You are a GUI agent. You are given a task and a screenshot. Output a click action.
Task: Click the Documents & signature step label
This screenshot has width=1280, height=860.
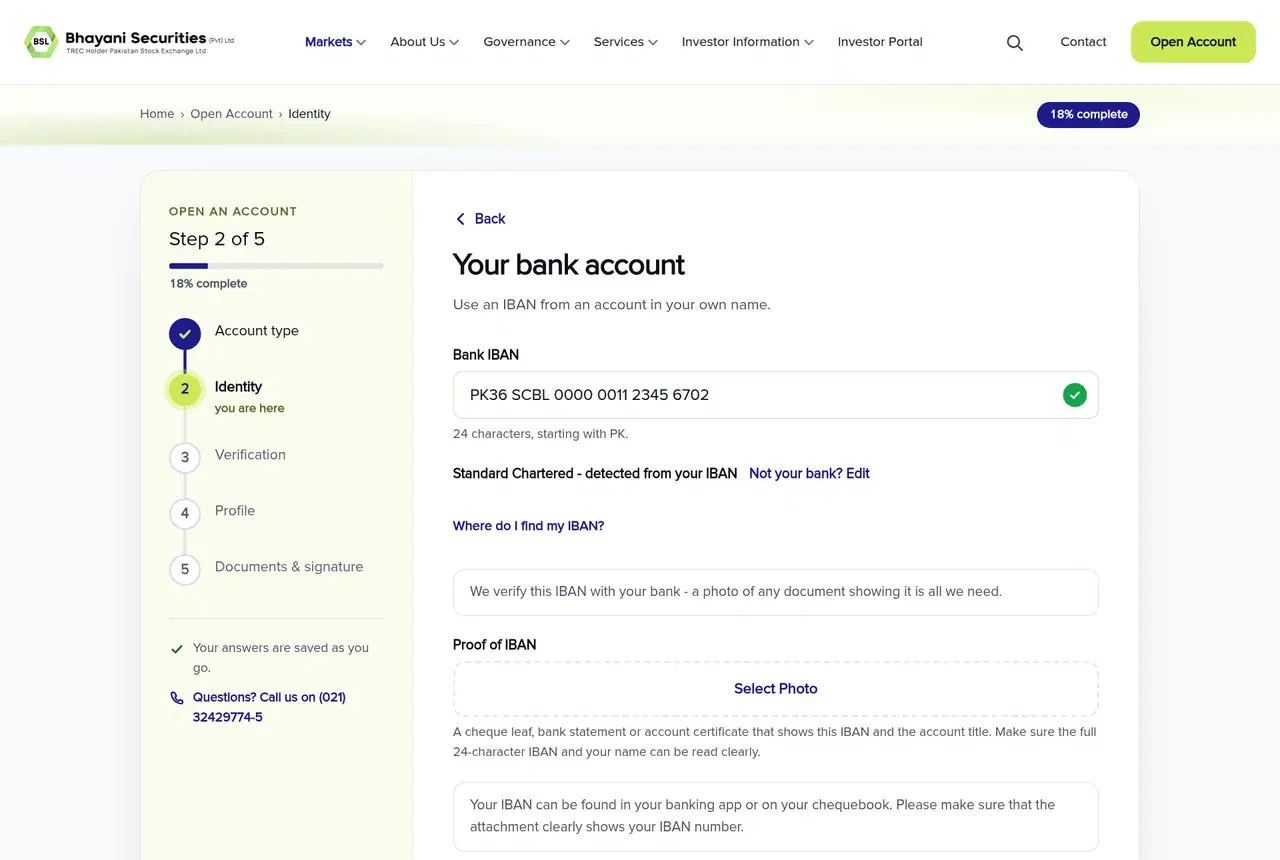289,567
